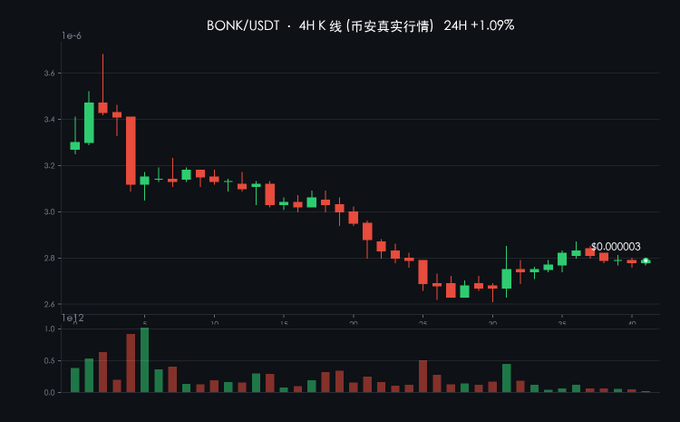Select the tallest red volume bar
The image size is (680, 422).
coord(131,363)
